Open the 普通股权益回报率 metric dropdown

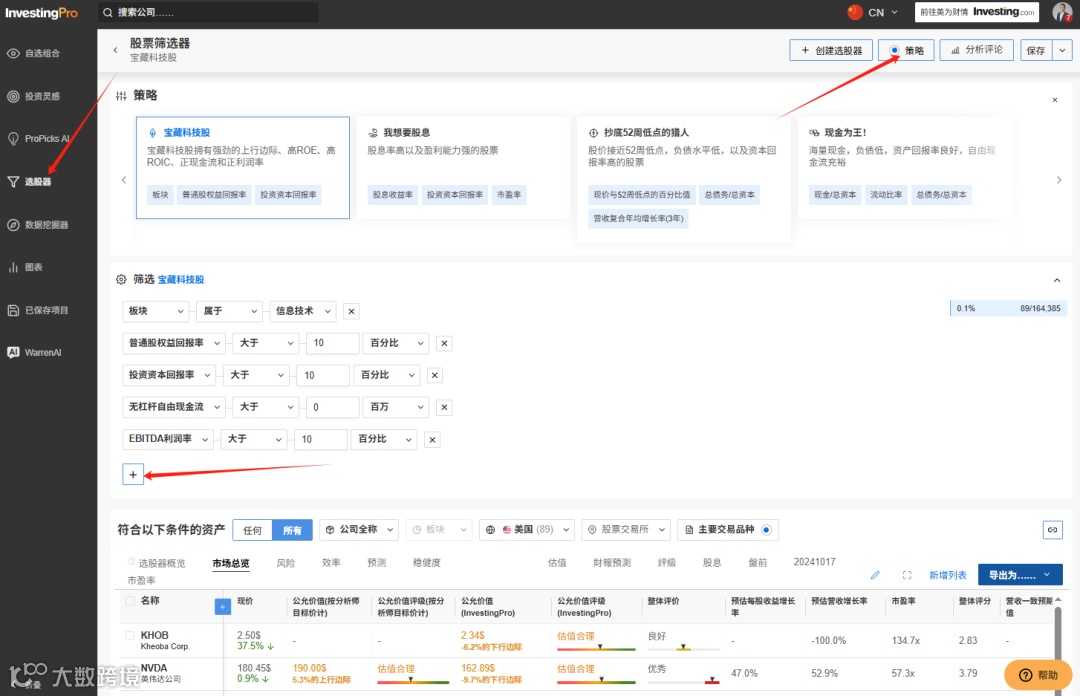click(174, 343)
